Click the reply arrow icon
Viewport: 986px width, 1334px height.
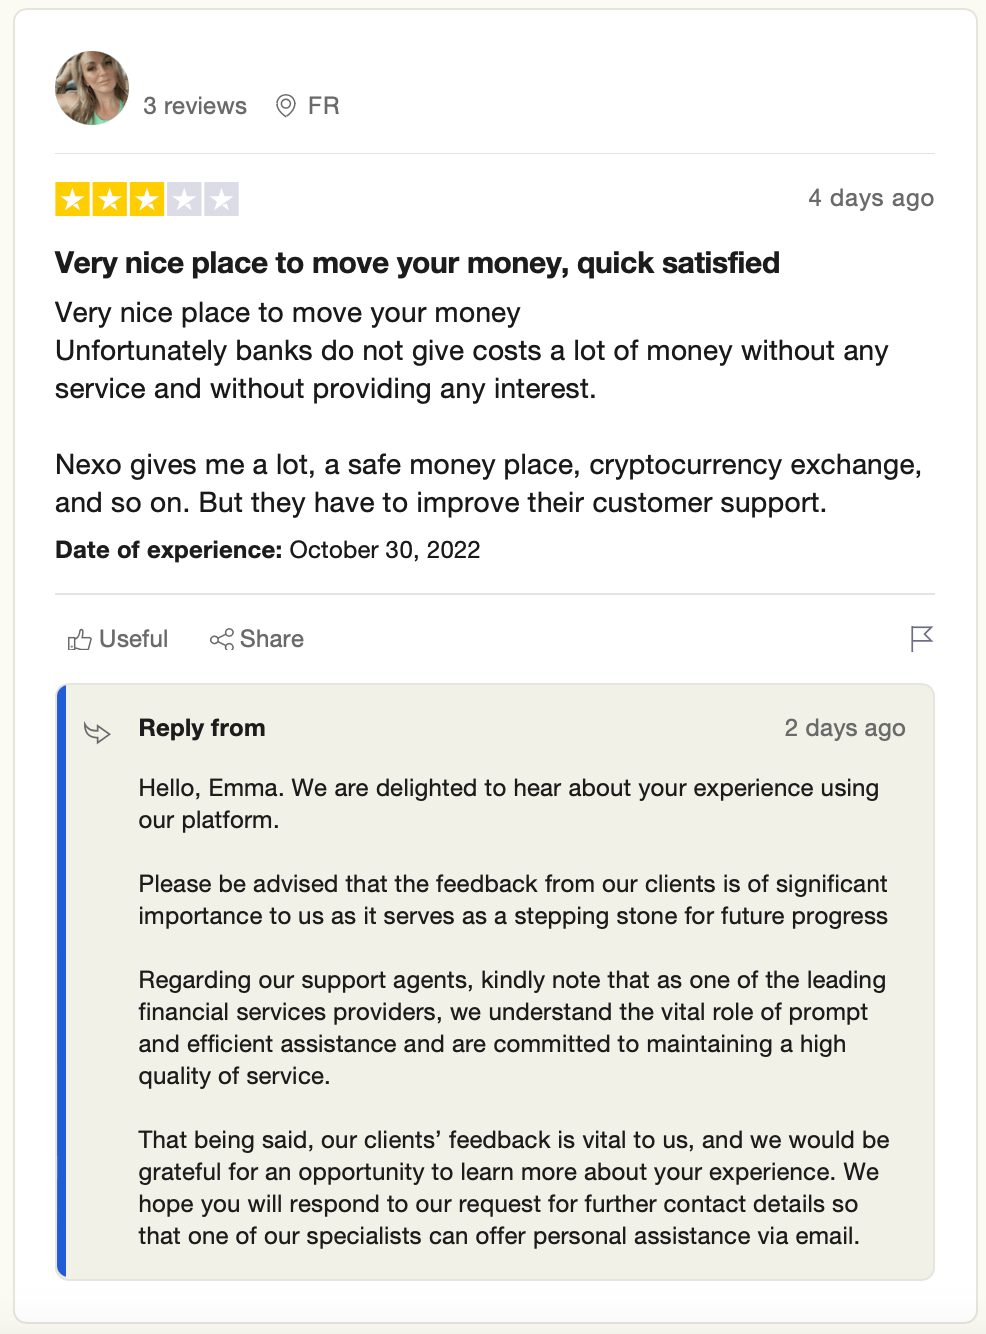(x=97, y=733)
